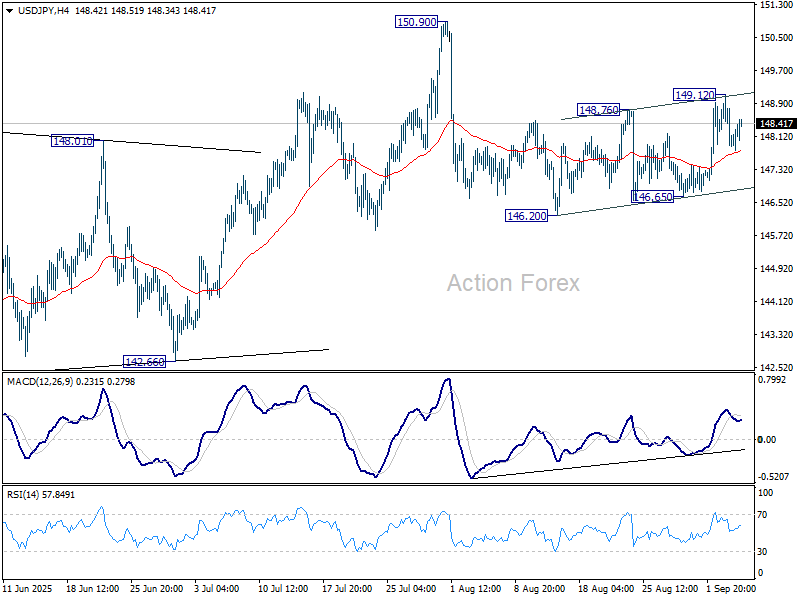
Task: Select the 18 Aug 04:00 time label
Action: [606, 589]
